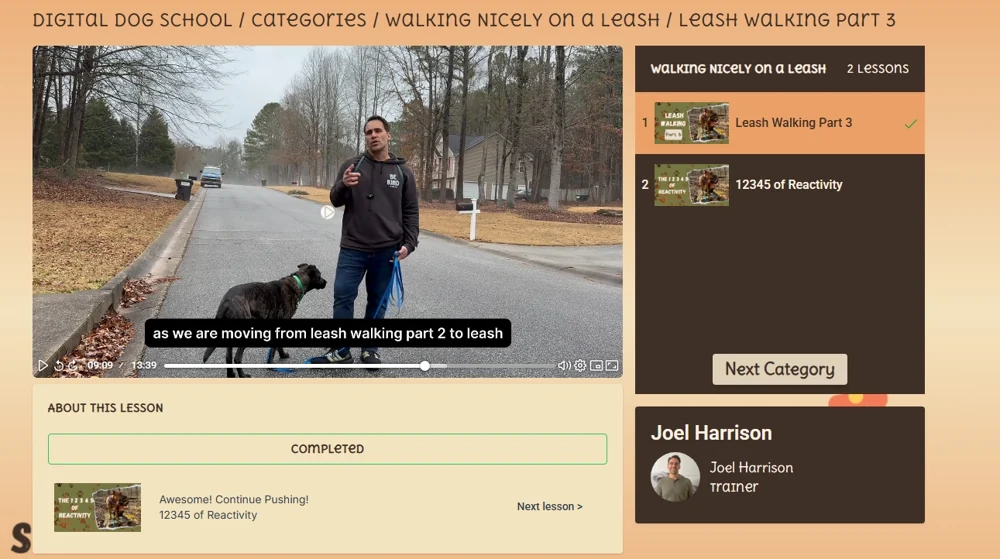Enable picture-in-picture mode
Image resolution: width=1000 pixels, height=559 pixels.
(596, 365)
